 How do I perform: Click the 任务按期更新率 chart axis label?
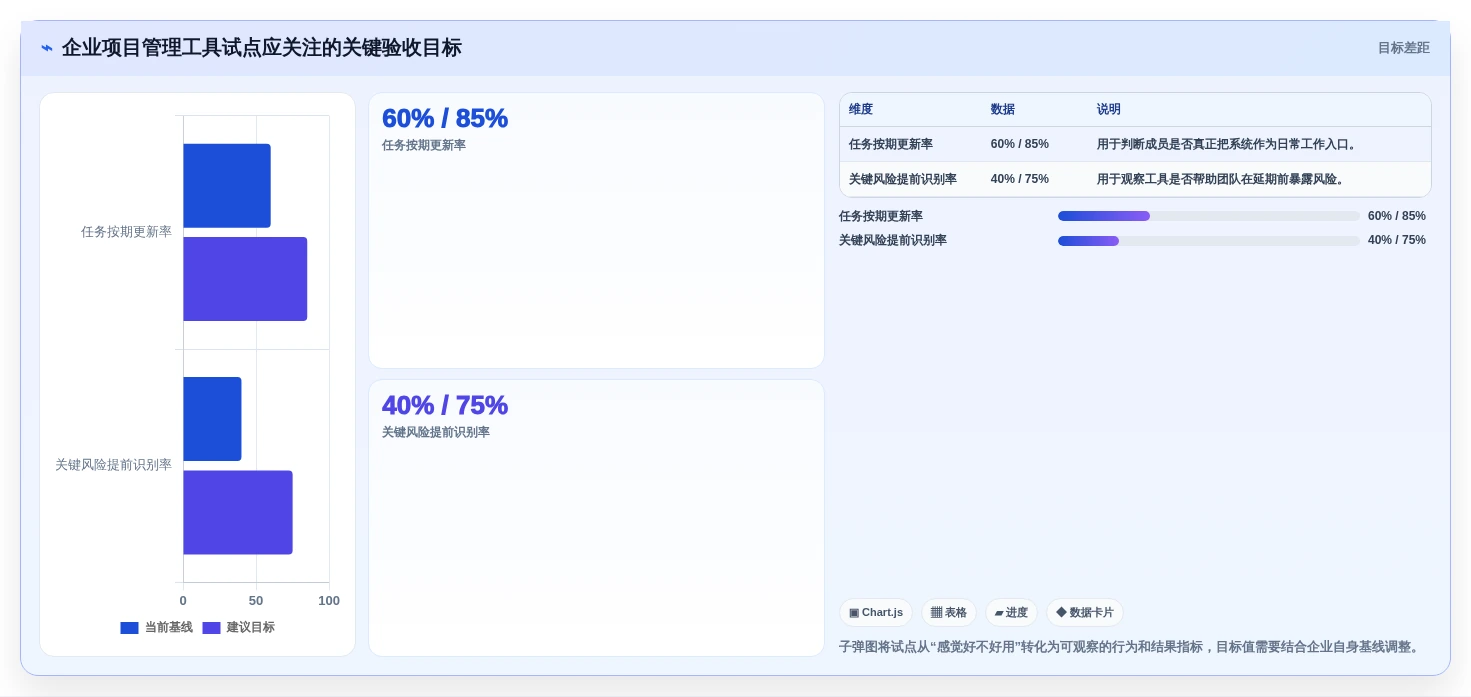pyautogui.click(x=126, y=232)
